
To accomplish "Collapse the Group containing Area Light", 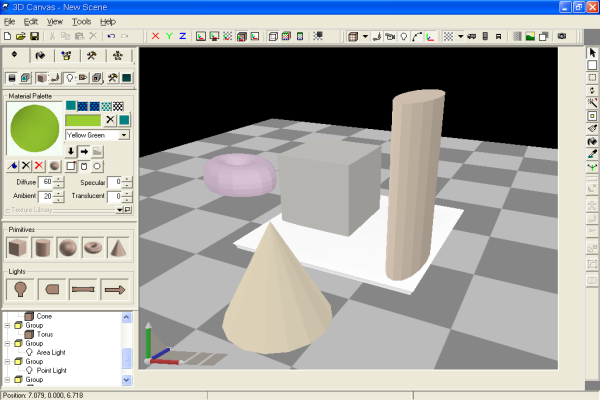I will (x=7, y=343).
